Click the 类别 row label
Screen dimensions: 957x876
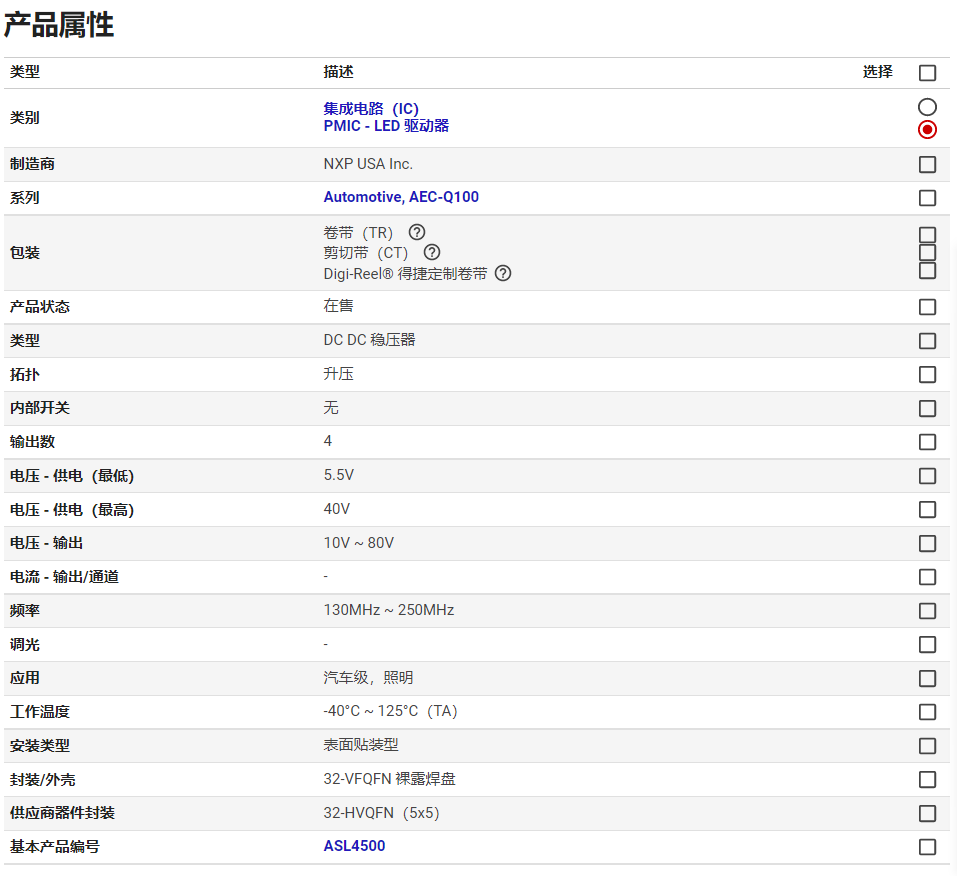24,118
